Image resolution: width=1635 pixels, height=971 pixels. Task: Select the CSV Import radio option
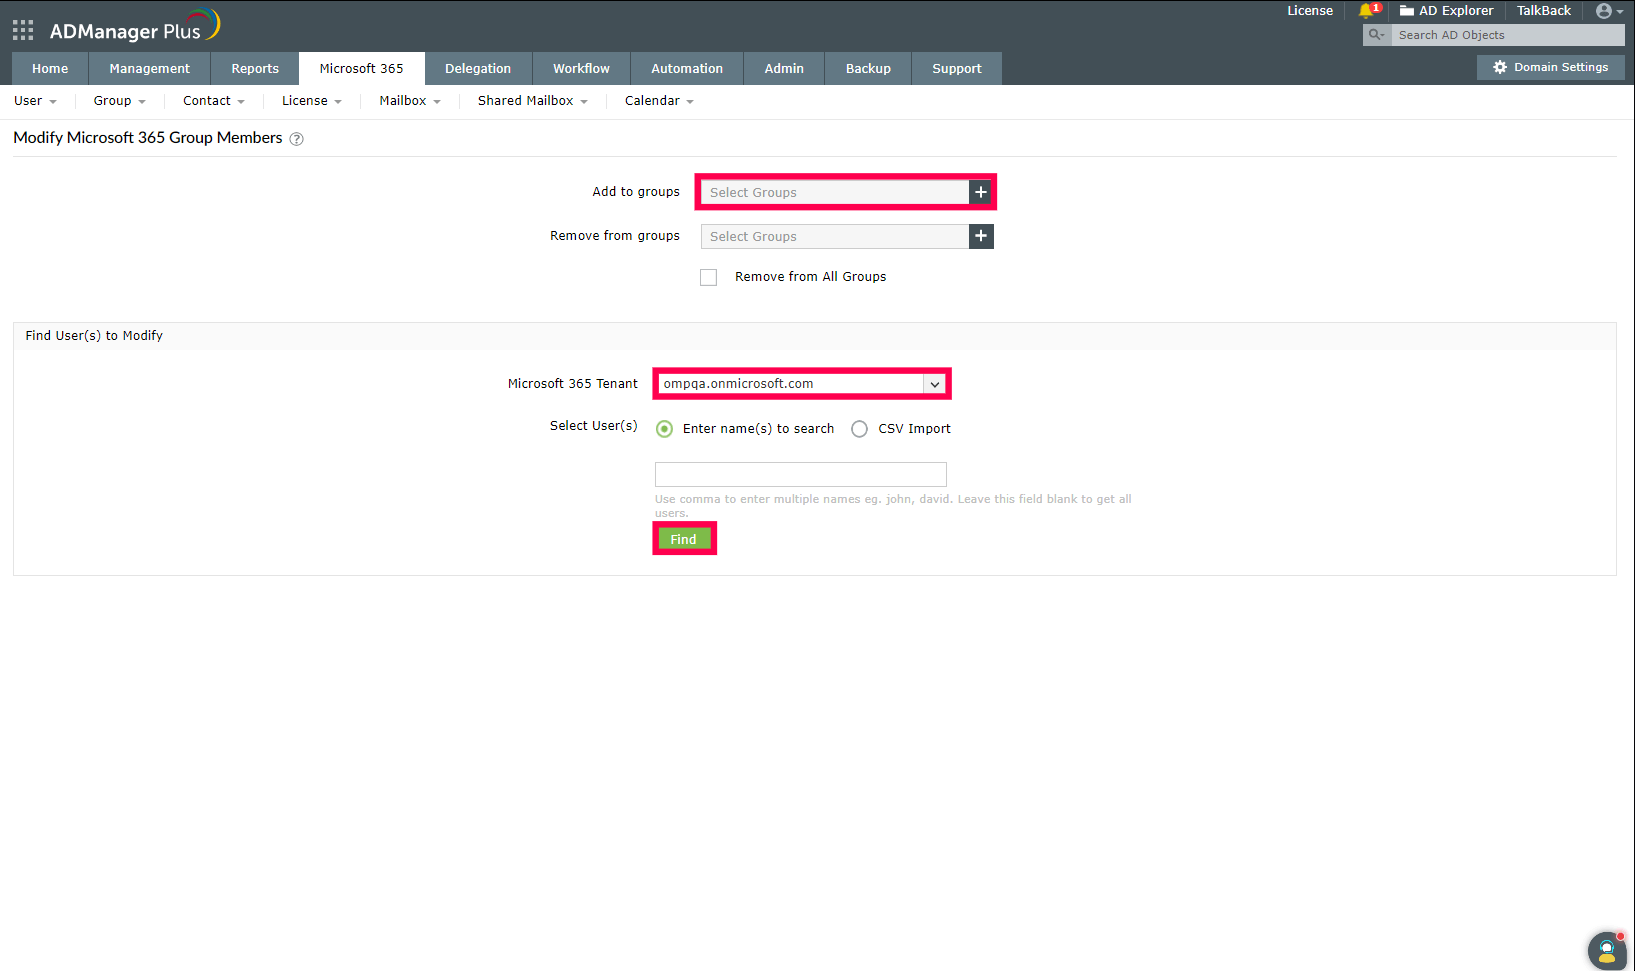[859, 429]
